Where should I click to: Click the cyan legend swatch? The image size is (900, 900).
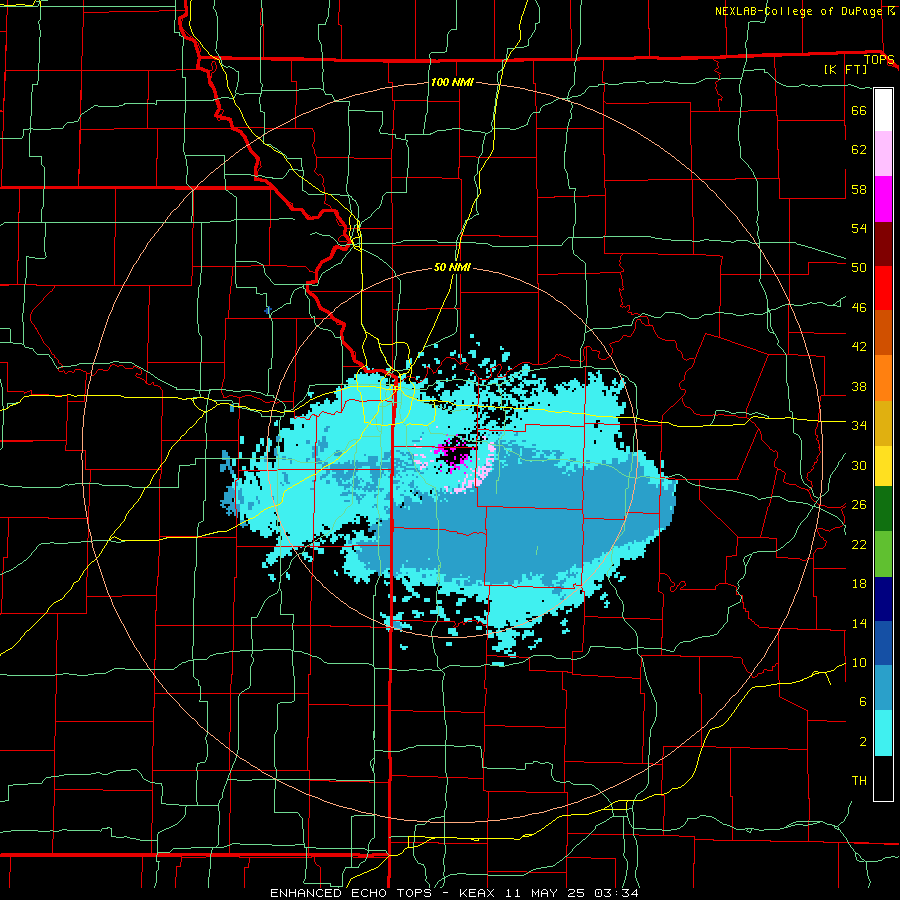883,733
